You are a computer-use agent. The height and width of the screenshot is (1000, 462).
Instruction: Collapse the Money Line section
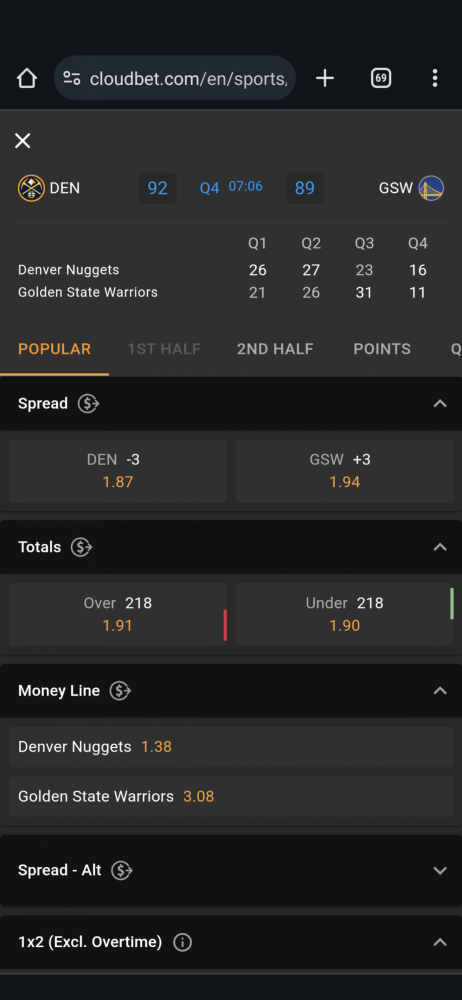tap(440, 691)
